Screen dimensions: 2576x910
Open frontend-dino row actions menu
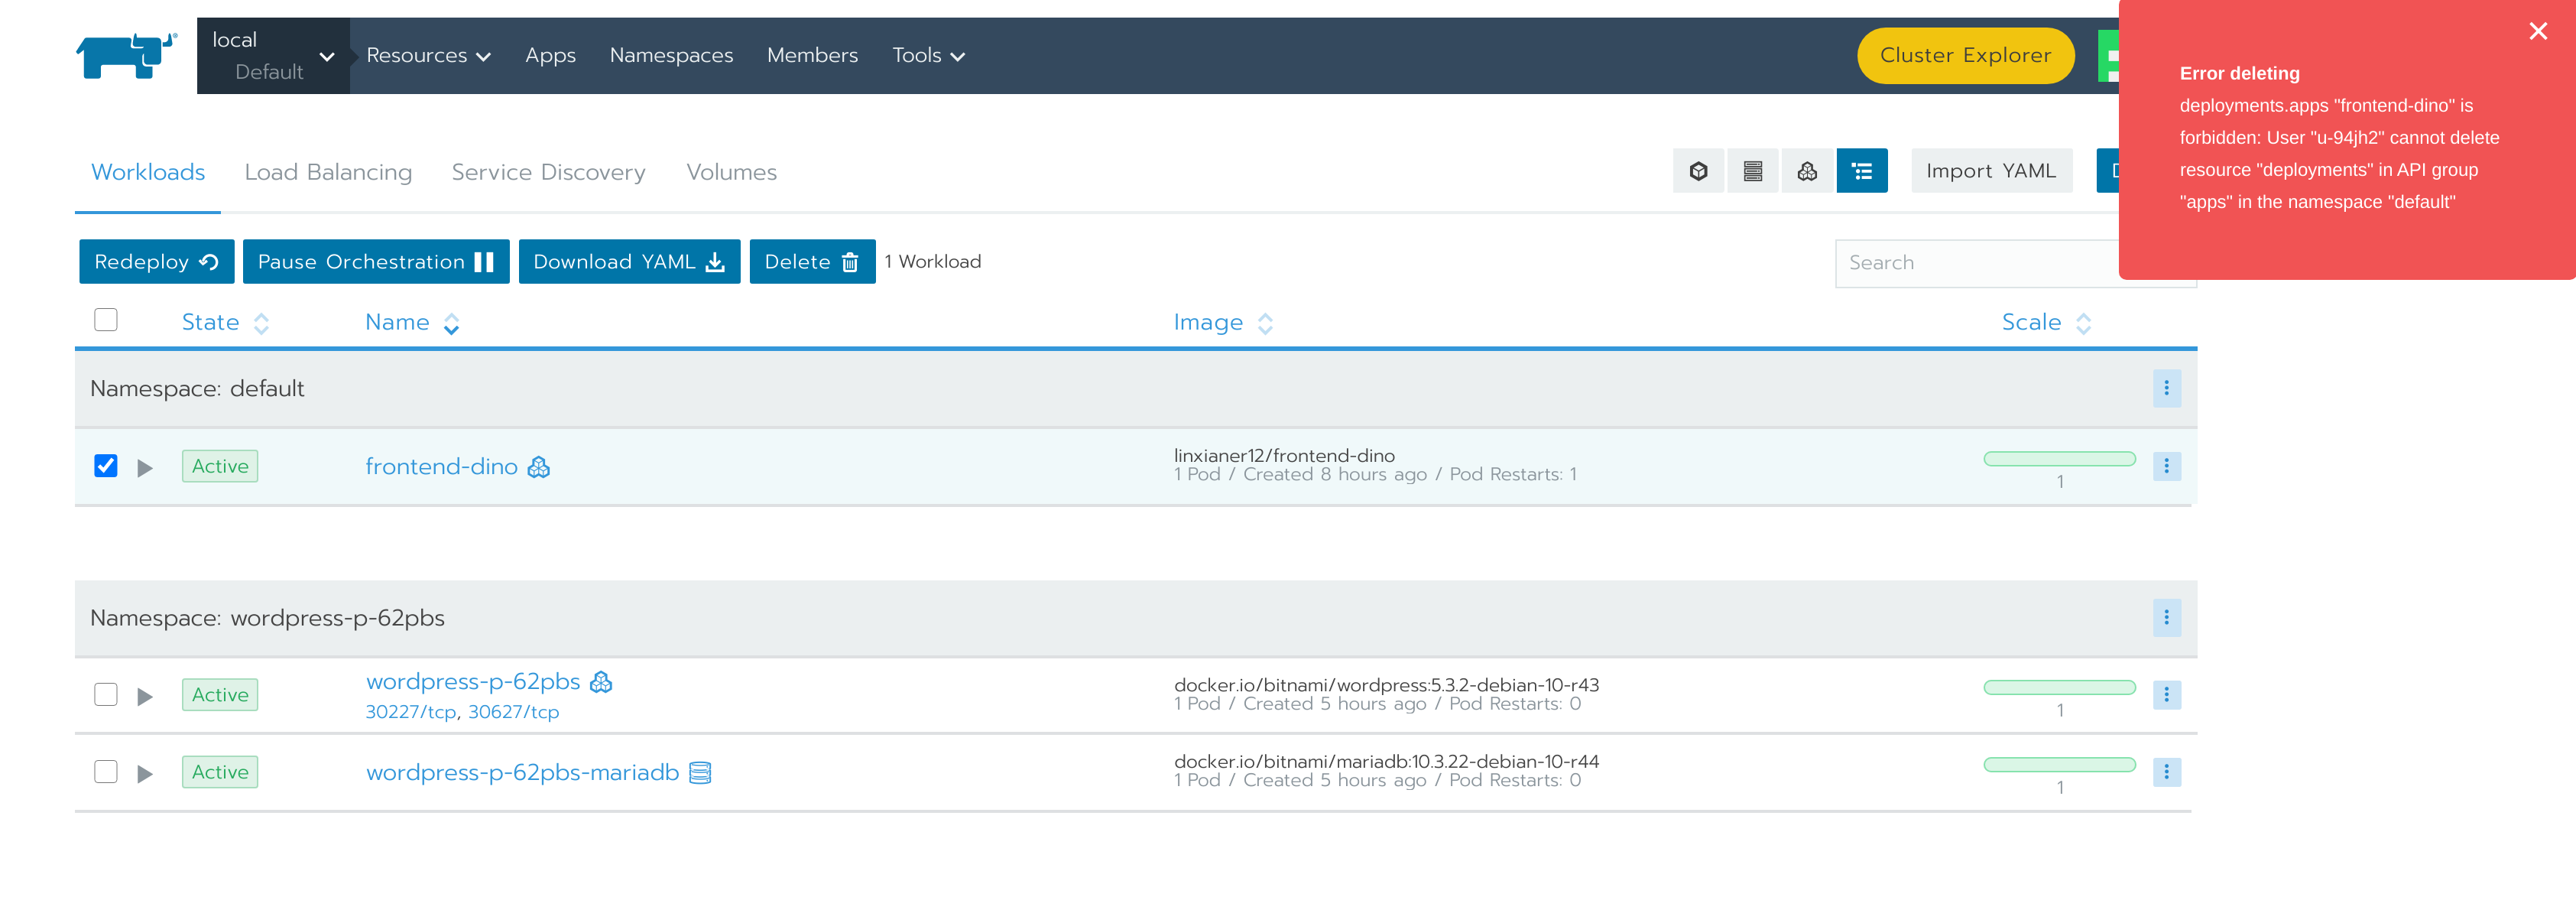(2166, 466)
